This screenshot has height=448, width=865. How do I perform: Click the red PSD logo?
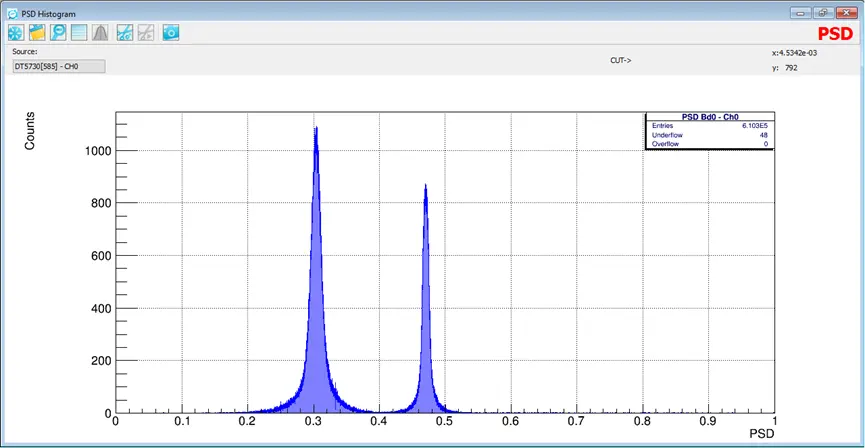coord(835,34)
